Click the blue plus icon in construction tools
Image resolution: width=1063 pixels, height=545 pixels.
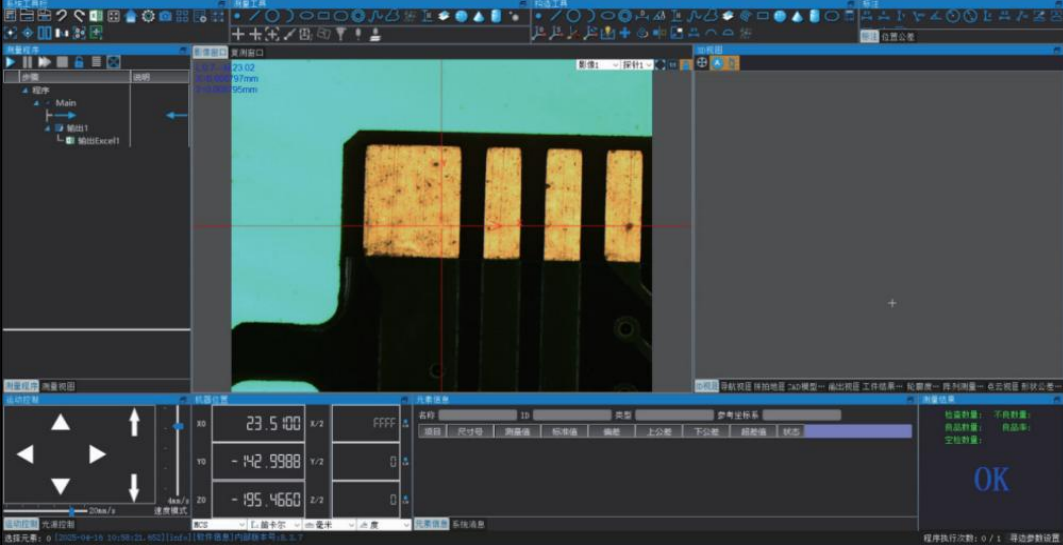pyautogui.click(x=625, y=33)
